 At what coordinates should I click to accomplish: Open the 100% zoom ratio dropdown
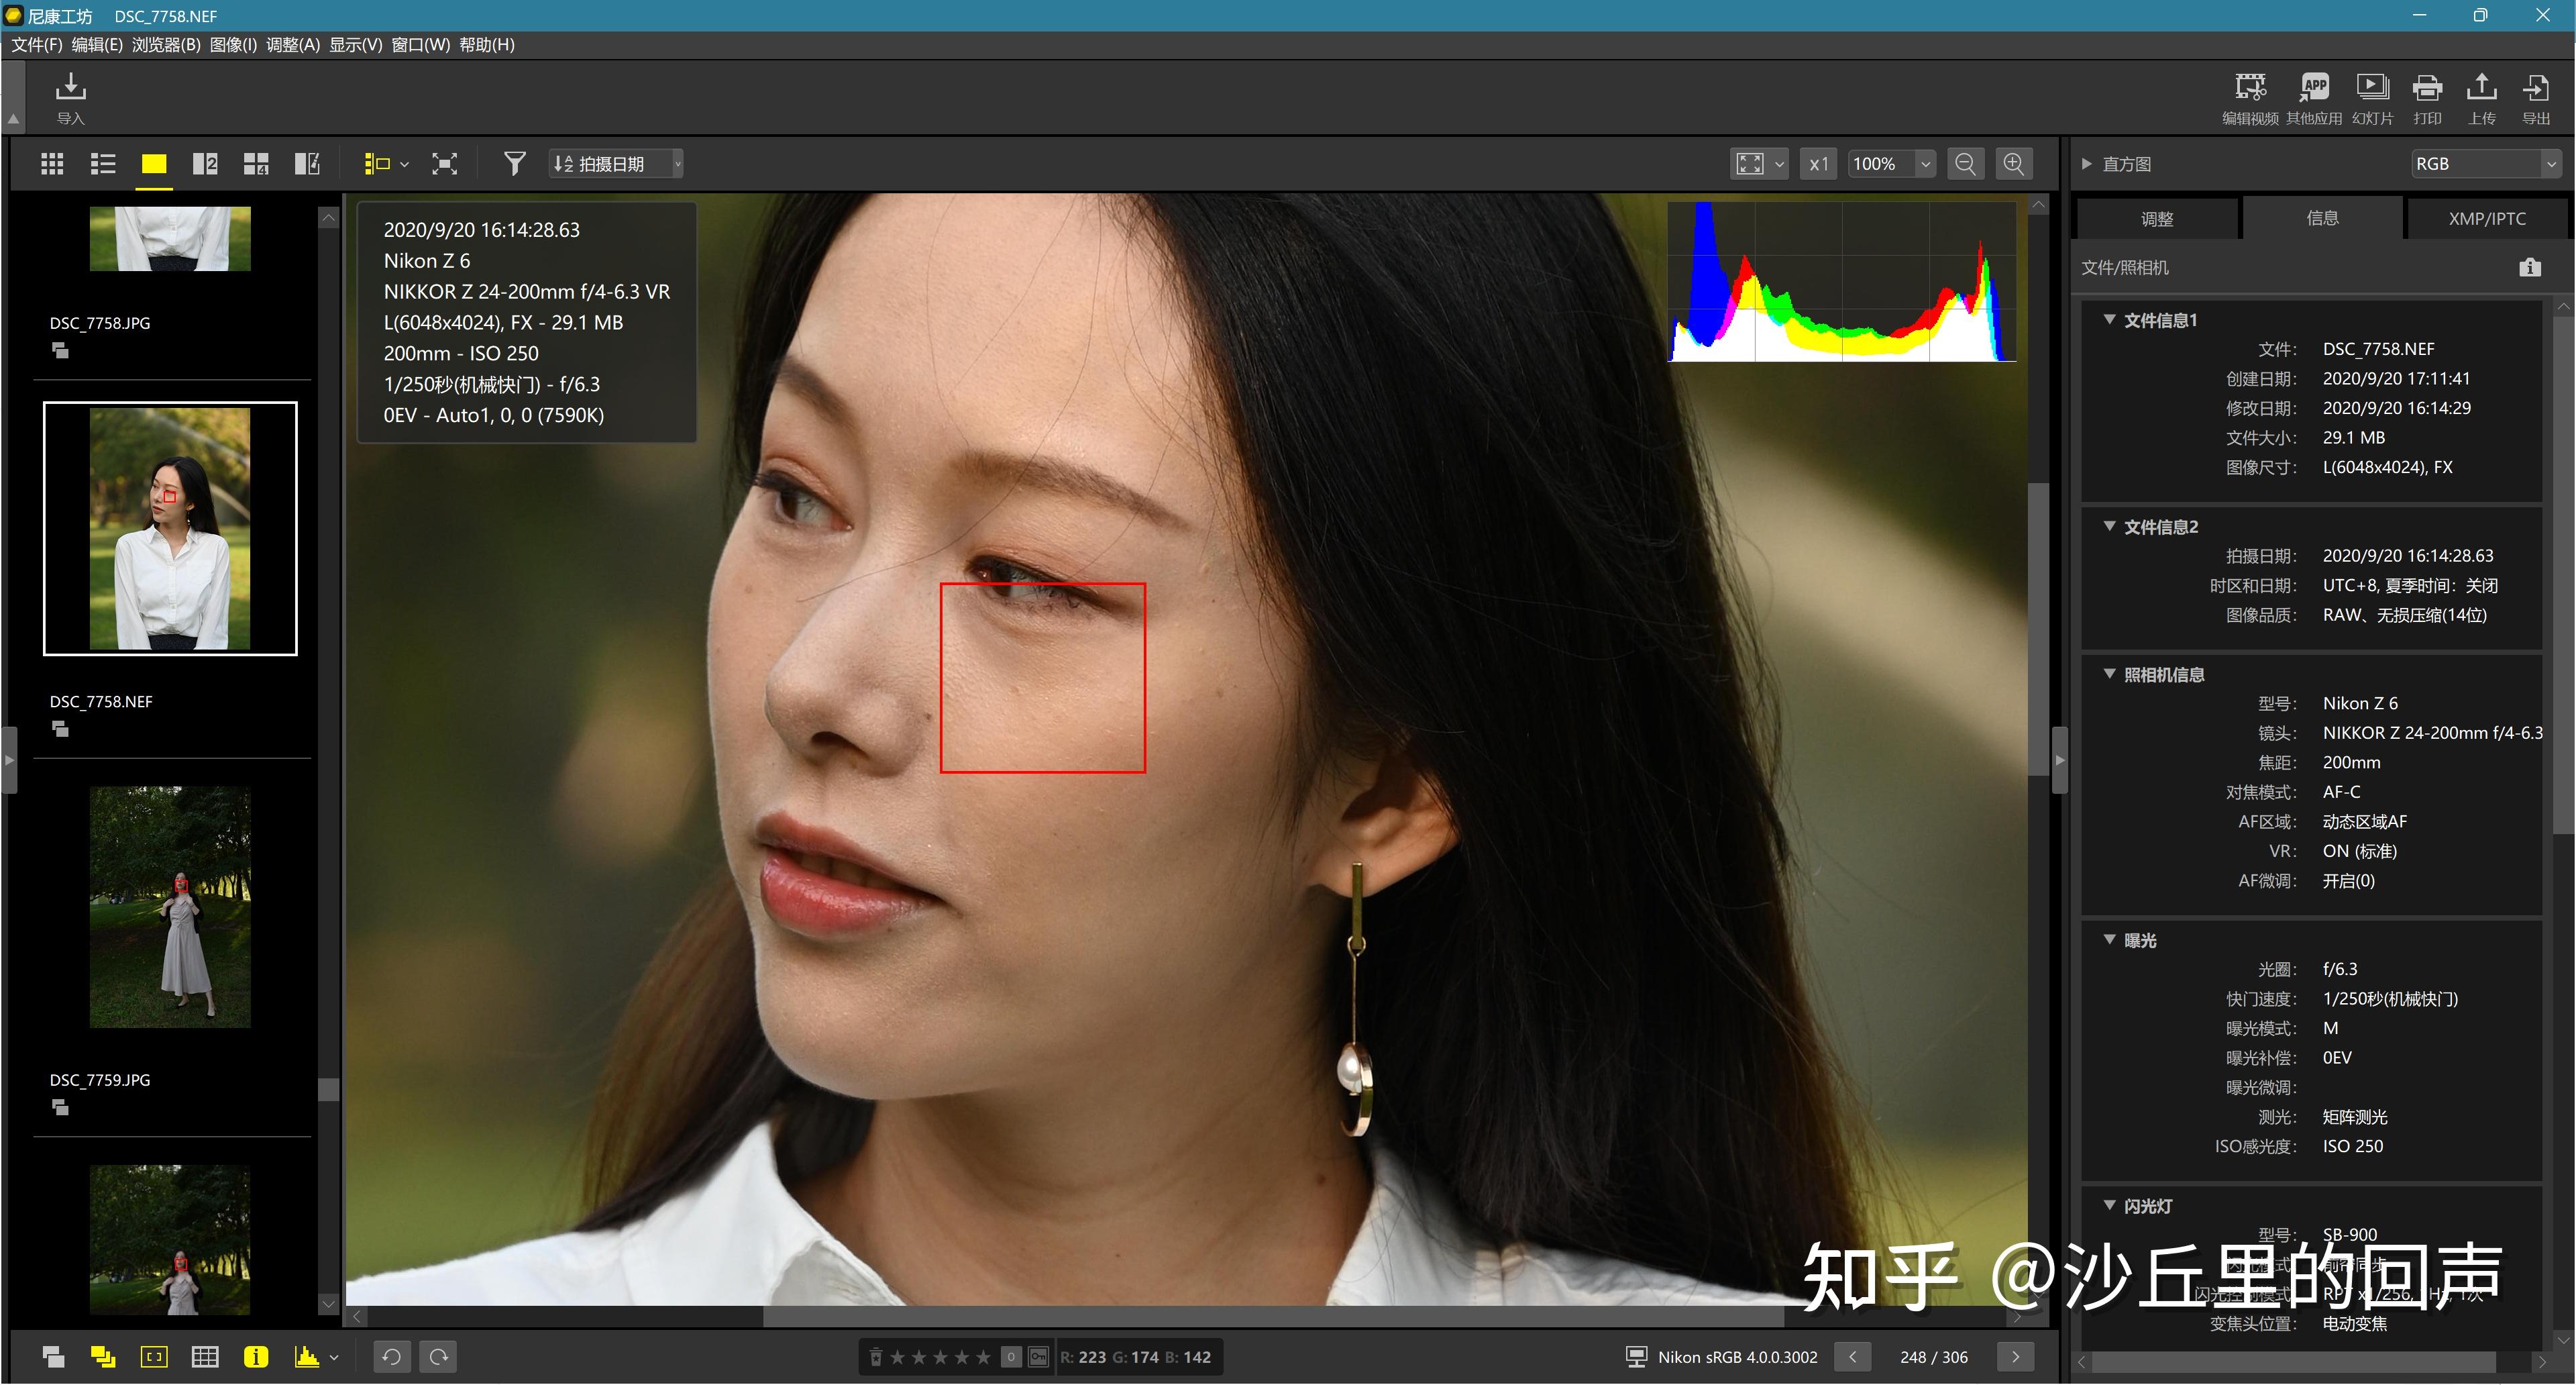click(1925, 164)
